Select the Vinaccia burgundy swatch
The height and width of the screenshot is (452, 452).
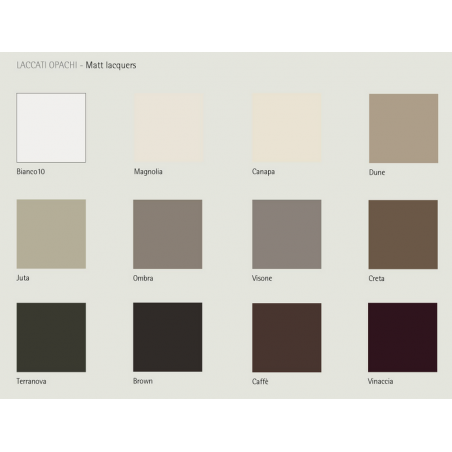pos(403,337)
